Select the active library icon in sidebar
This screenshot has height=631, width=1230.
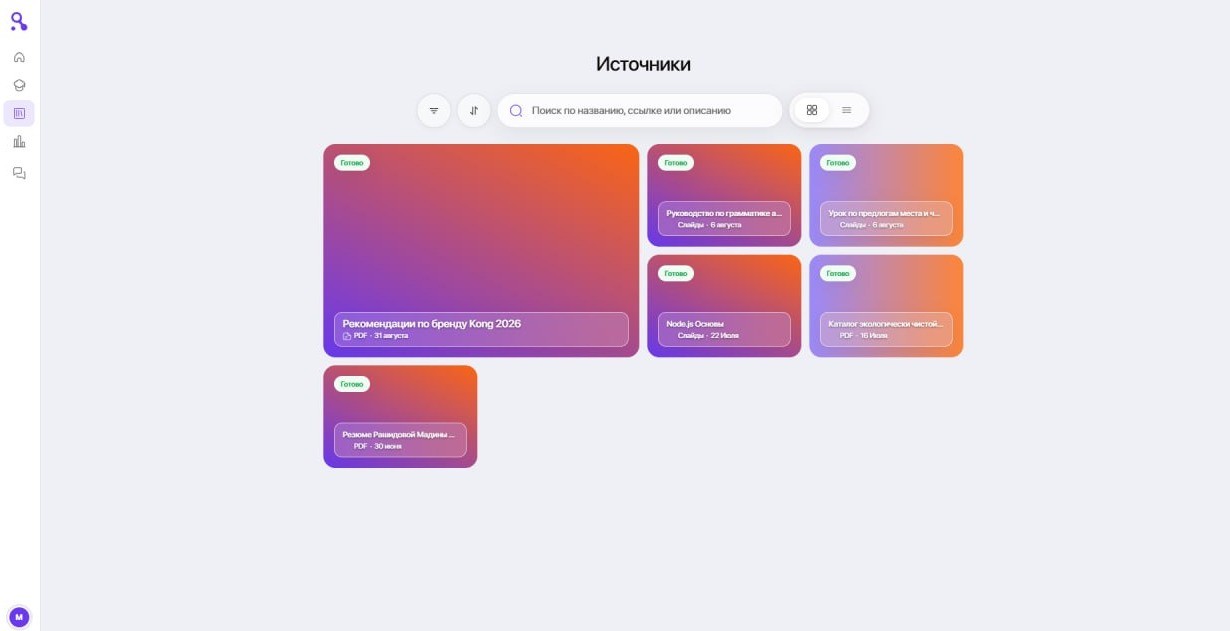click(x=19, y=113)
